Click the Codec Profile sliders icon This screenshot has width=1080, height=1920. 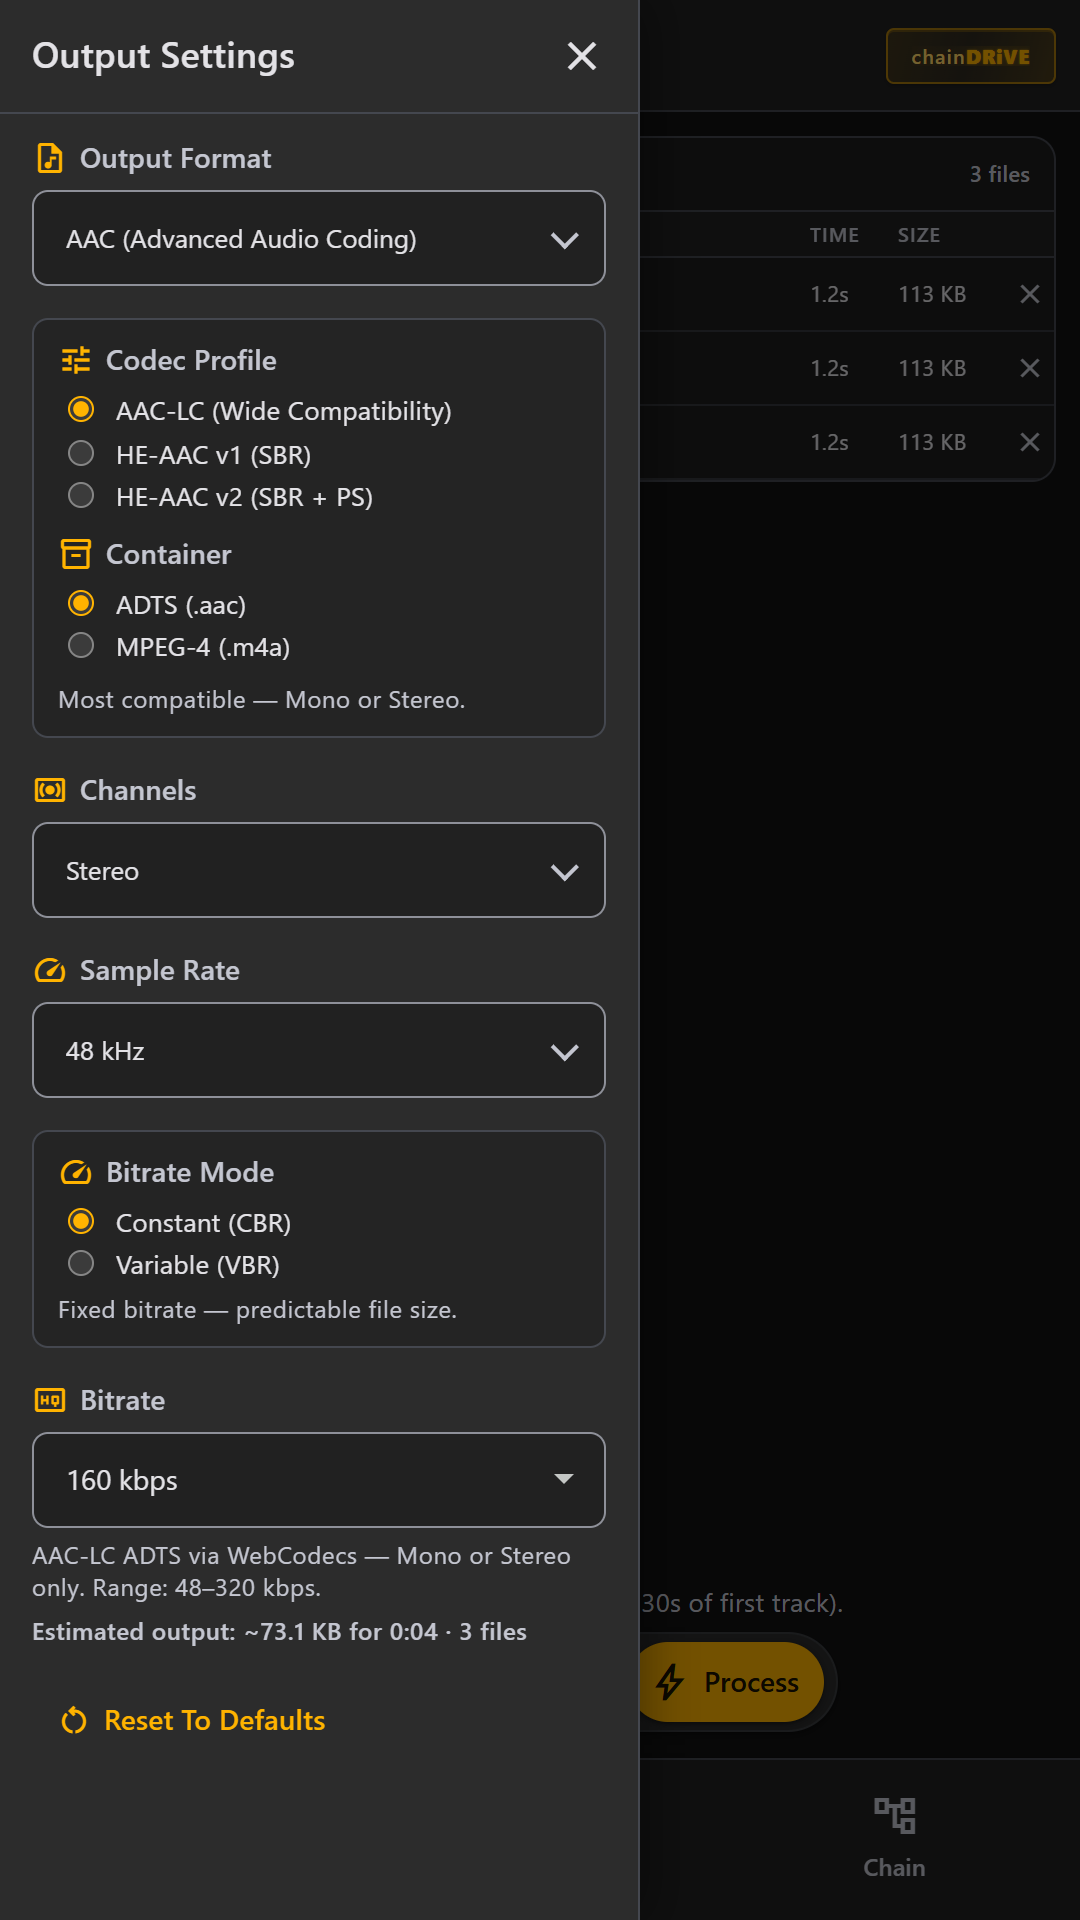coord(76,360)
